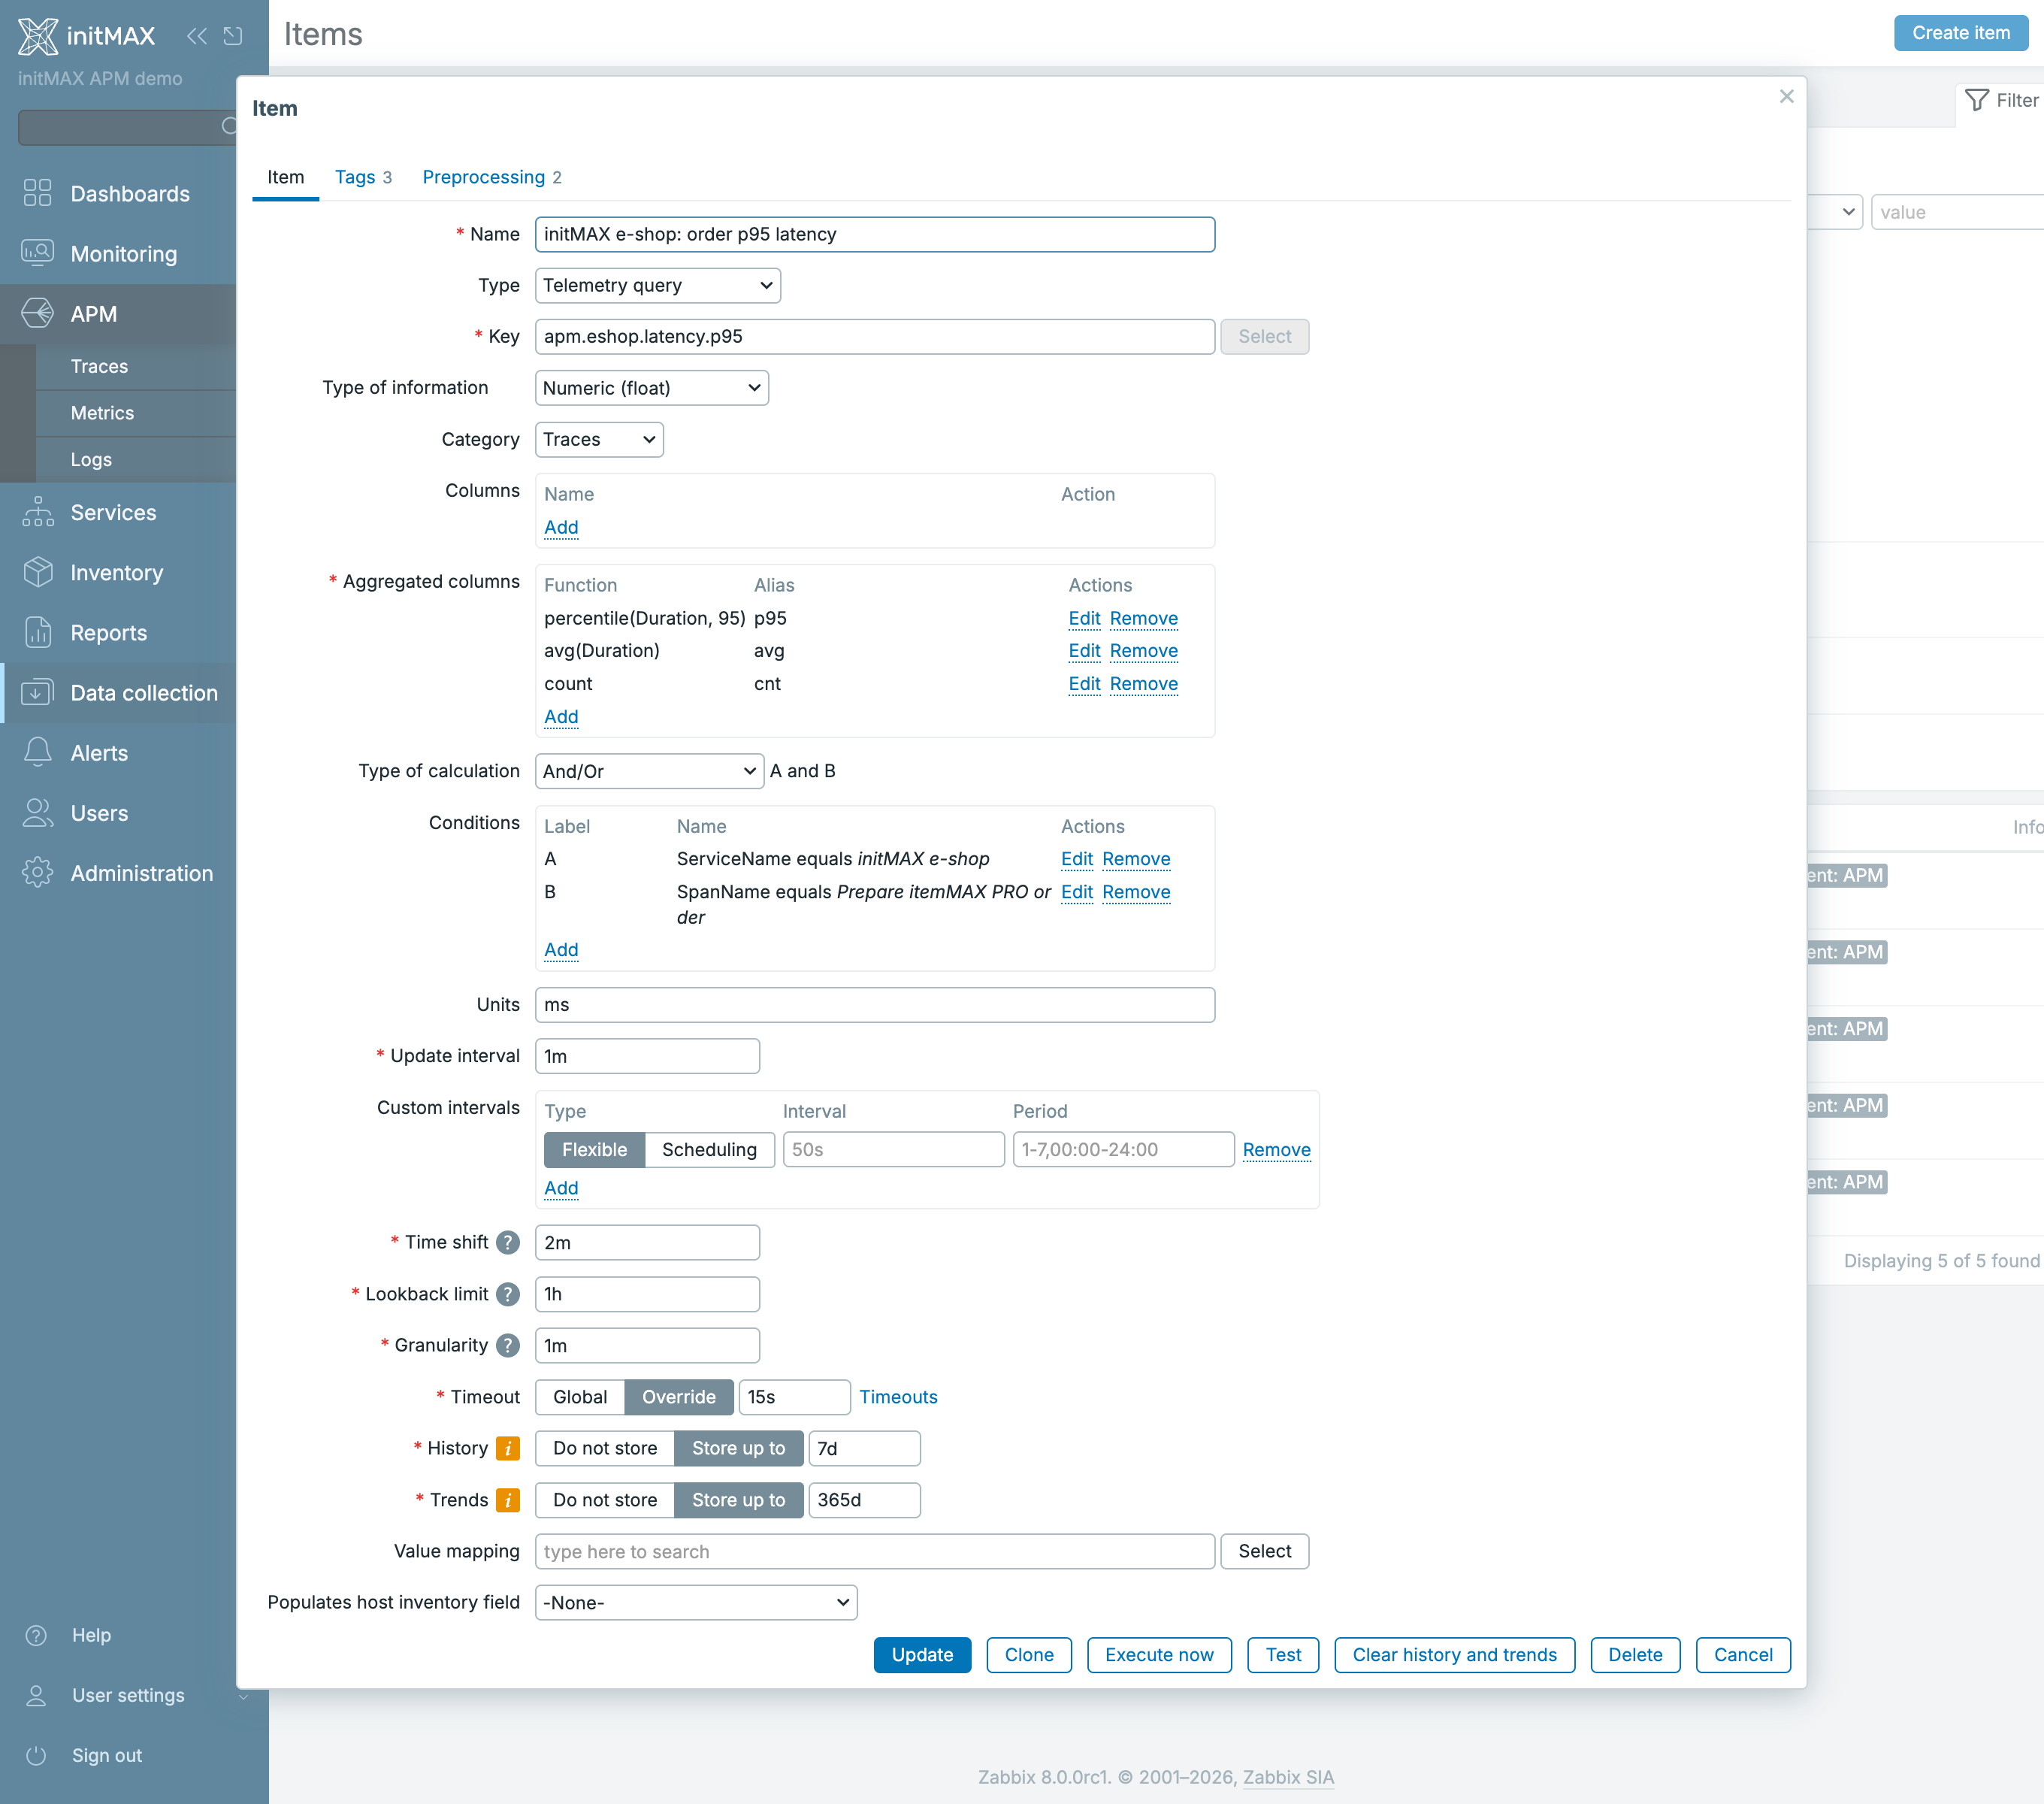Open the Filter funnel icon
Screen dimensions: 2044x1804
pos(1977,100)
